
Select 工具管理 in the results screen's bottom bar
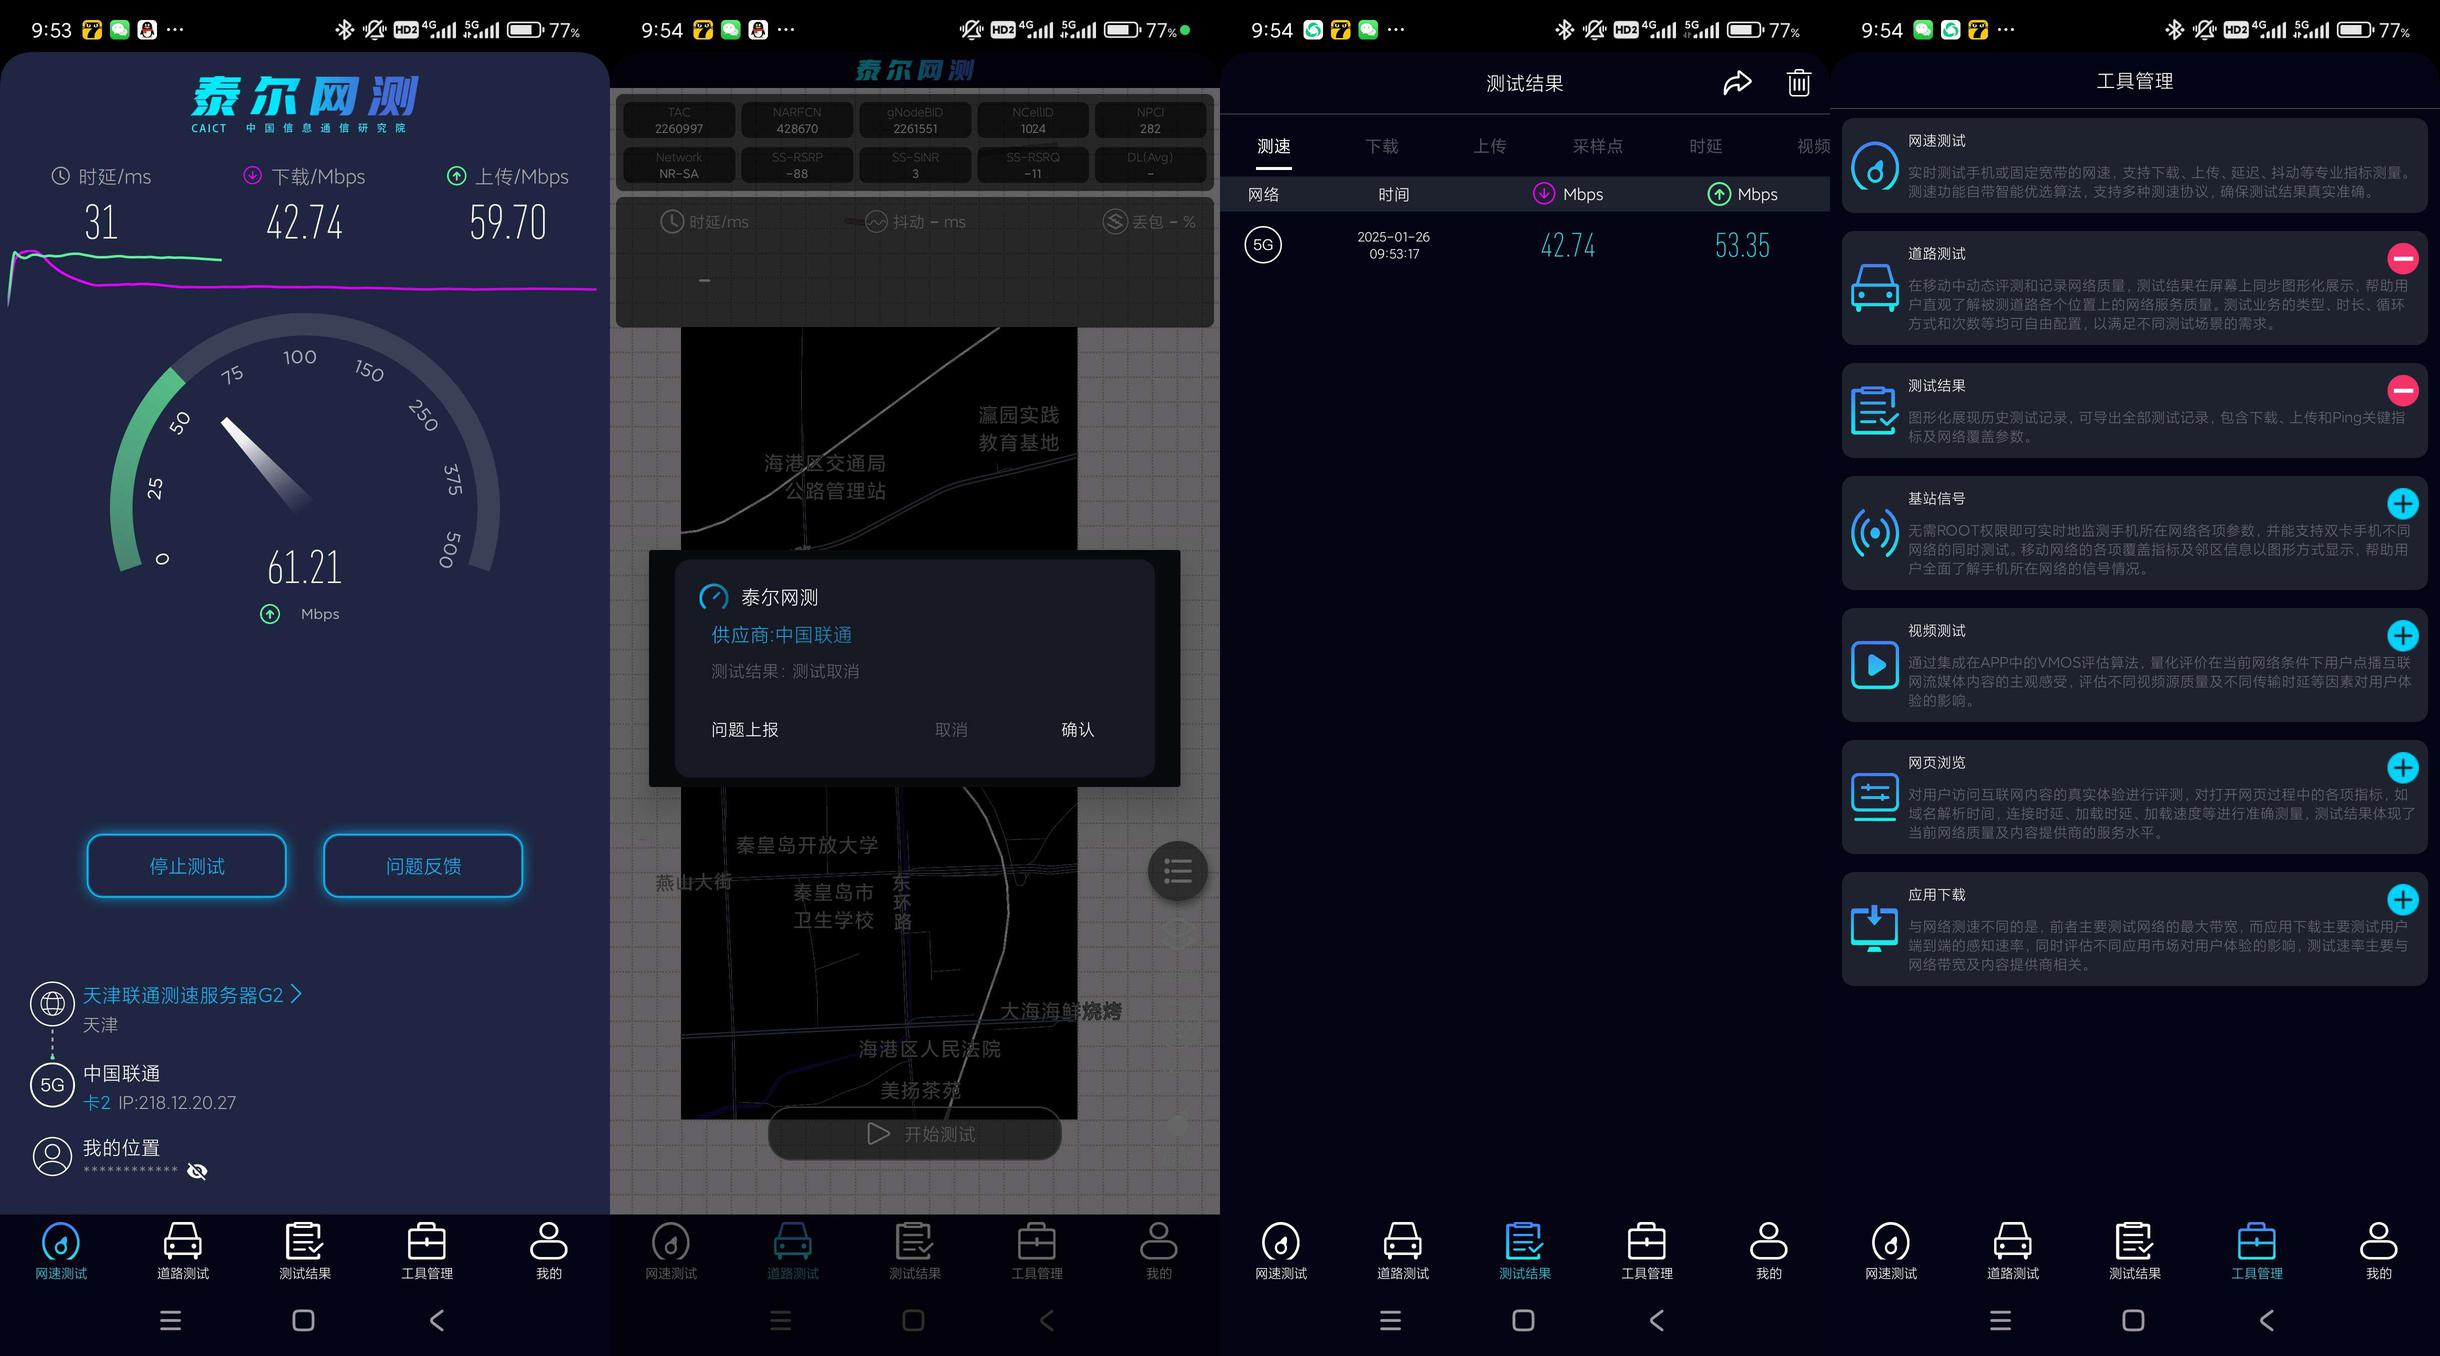point(1647,1251)
